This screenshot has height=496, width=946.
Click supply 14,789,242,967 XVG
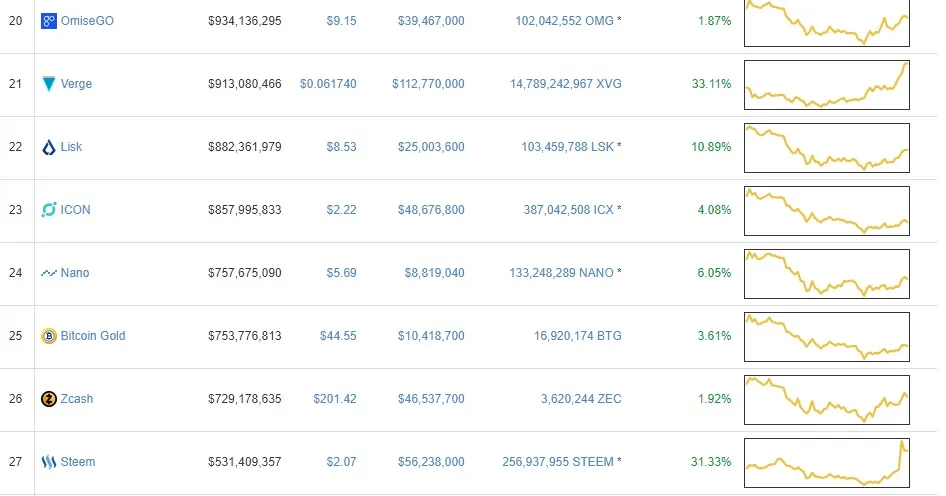pos(566,84)
